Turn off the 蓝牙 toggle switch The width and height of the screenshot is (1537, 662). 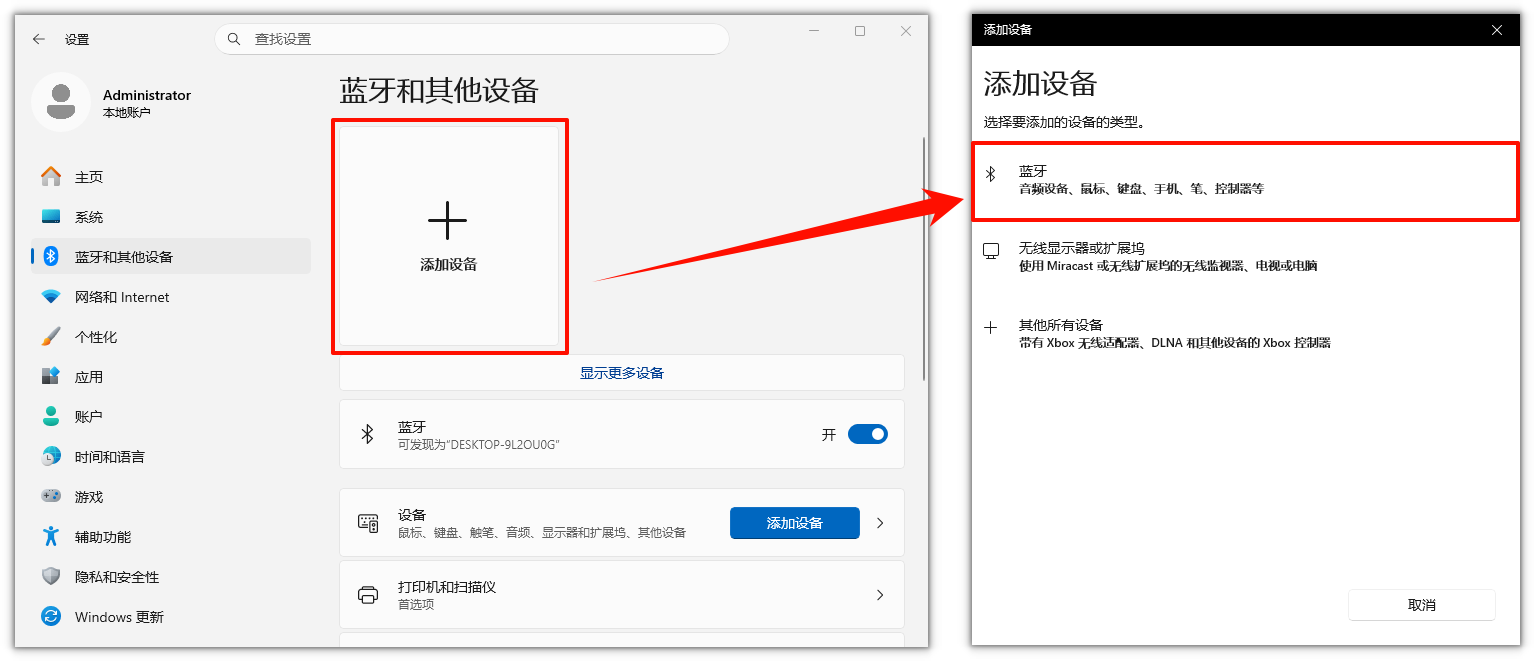click(x=867, y=434)
